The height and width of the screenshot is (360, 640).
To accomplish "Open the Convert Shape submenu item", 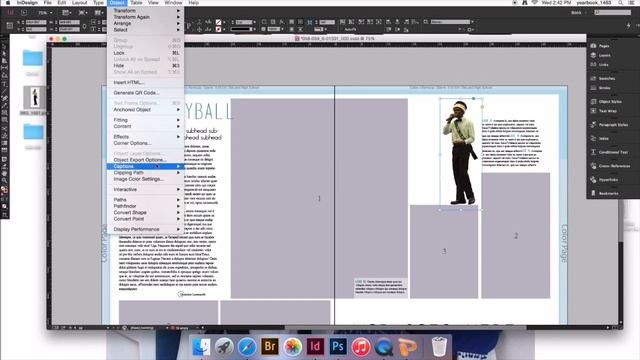I will point(145,213).
